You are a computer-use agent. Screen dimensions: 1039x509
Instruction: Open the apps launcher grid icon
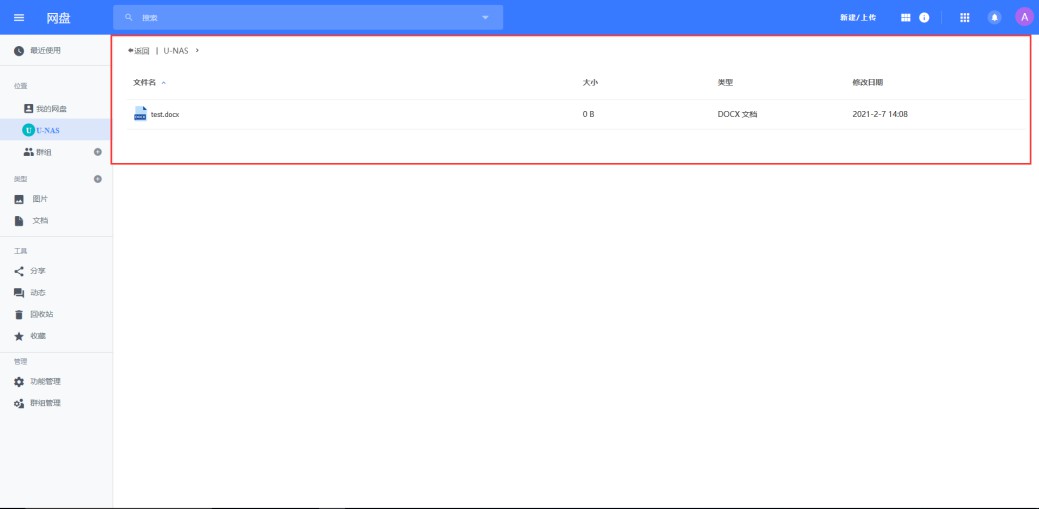pos(965,17)
